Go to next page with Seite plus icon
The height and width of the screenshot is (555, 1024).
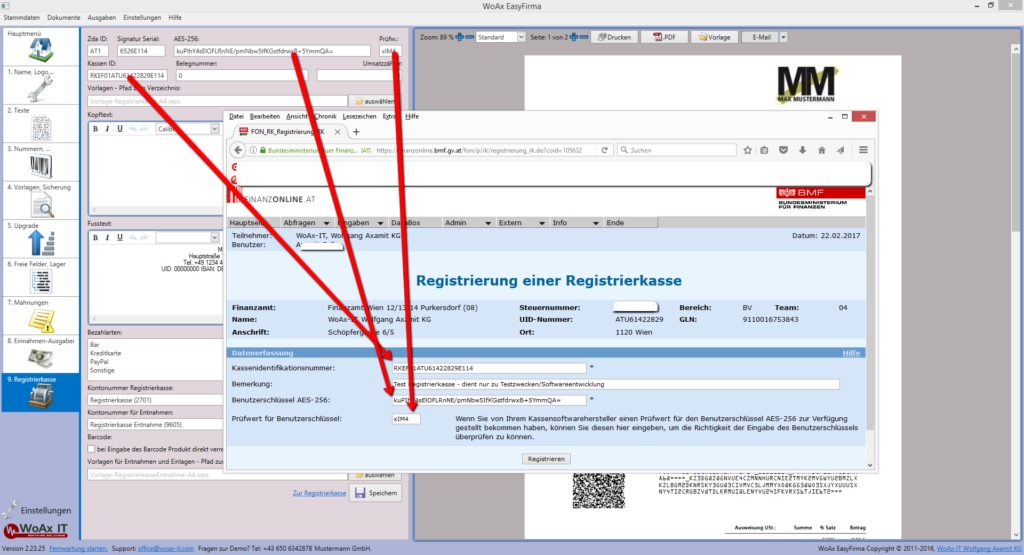(573, 37)
